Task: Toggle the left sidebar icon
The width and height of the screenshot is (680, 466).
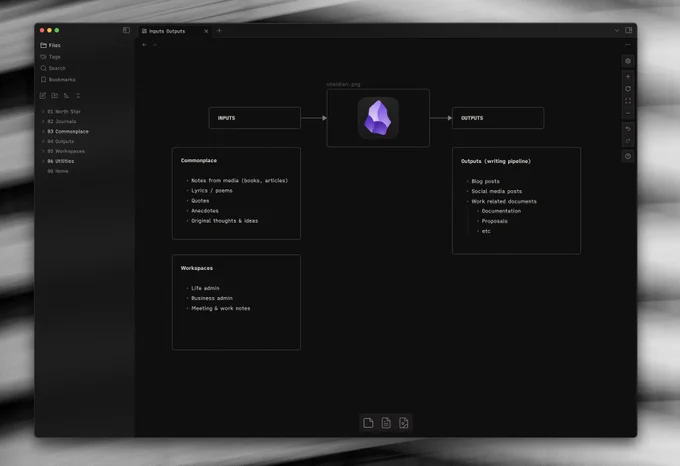Action: (x=126, y=30)
